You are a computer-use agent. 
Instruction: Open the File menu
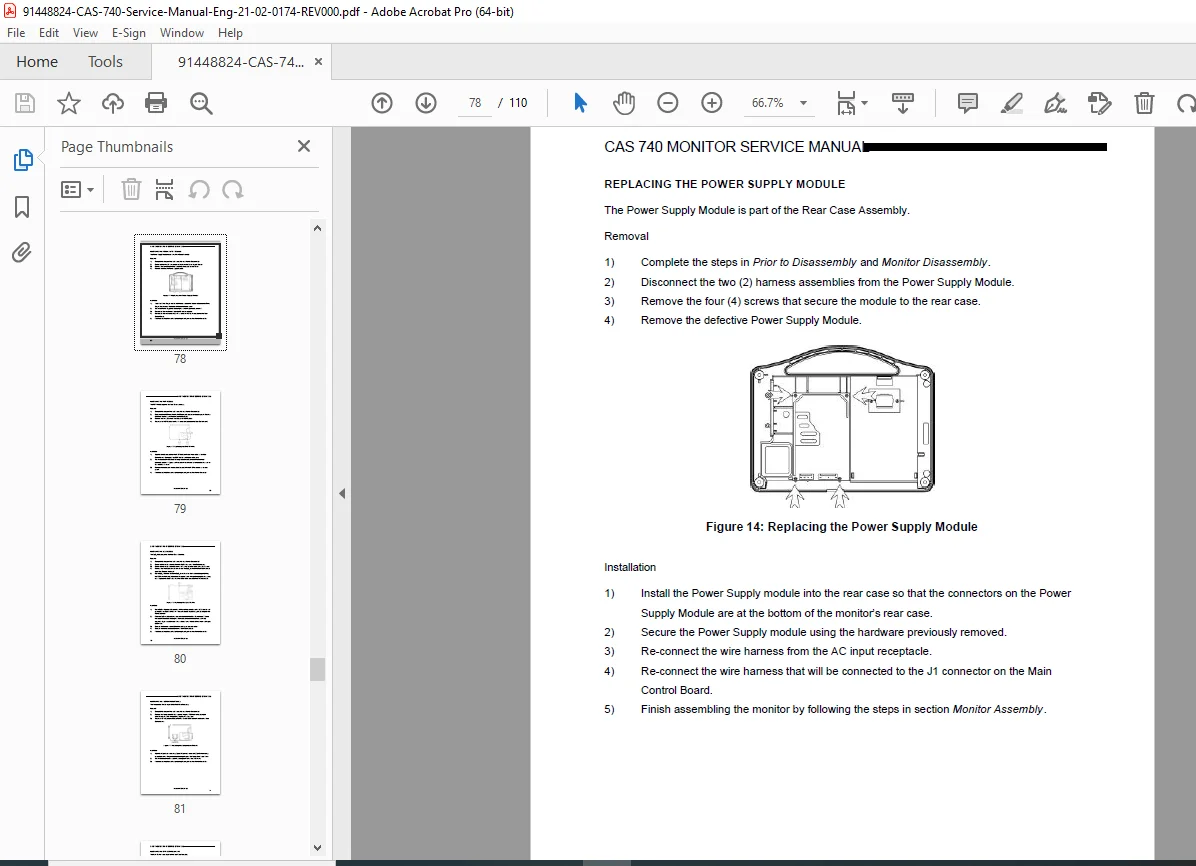point(16,33)
